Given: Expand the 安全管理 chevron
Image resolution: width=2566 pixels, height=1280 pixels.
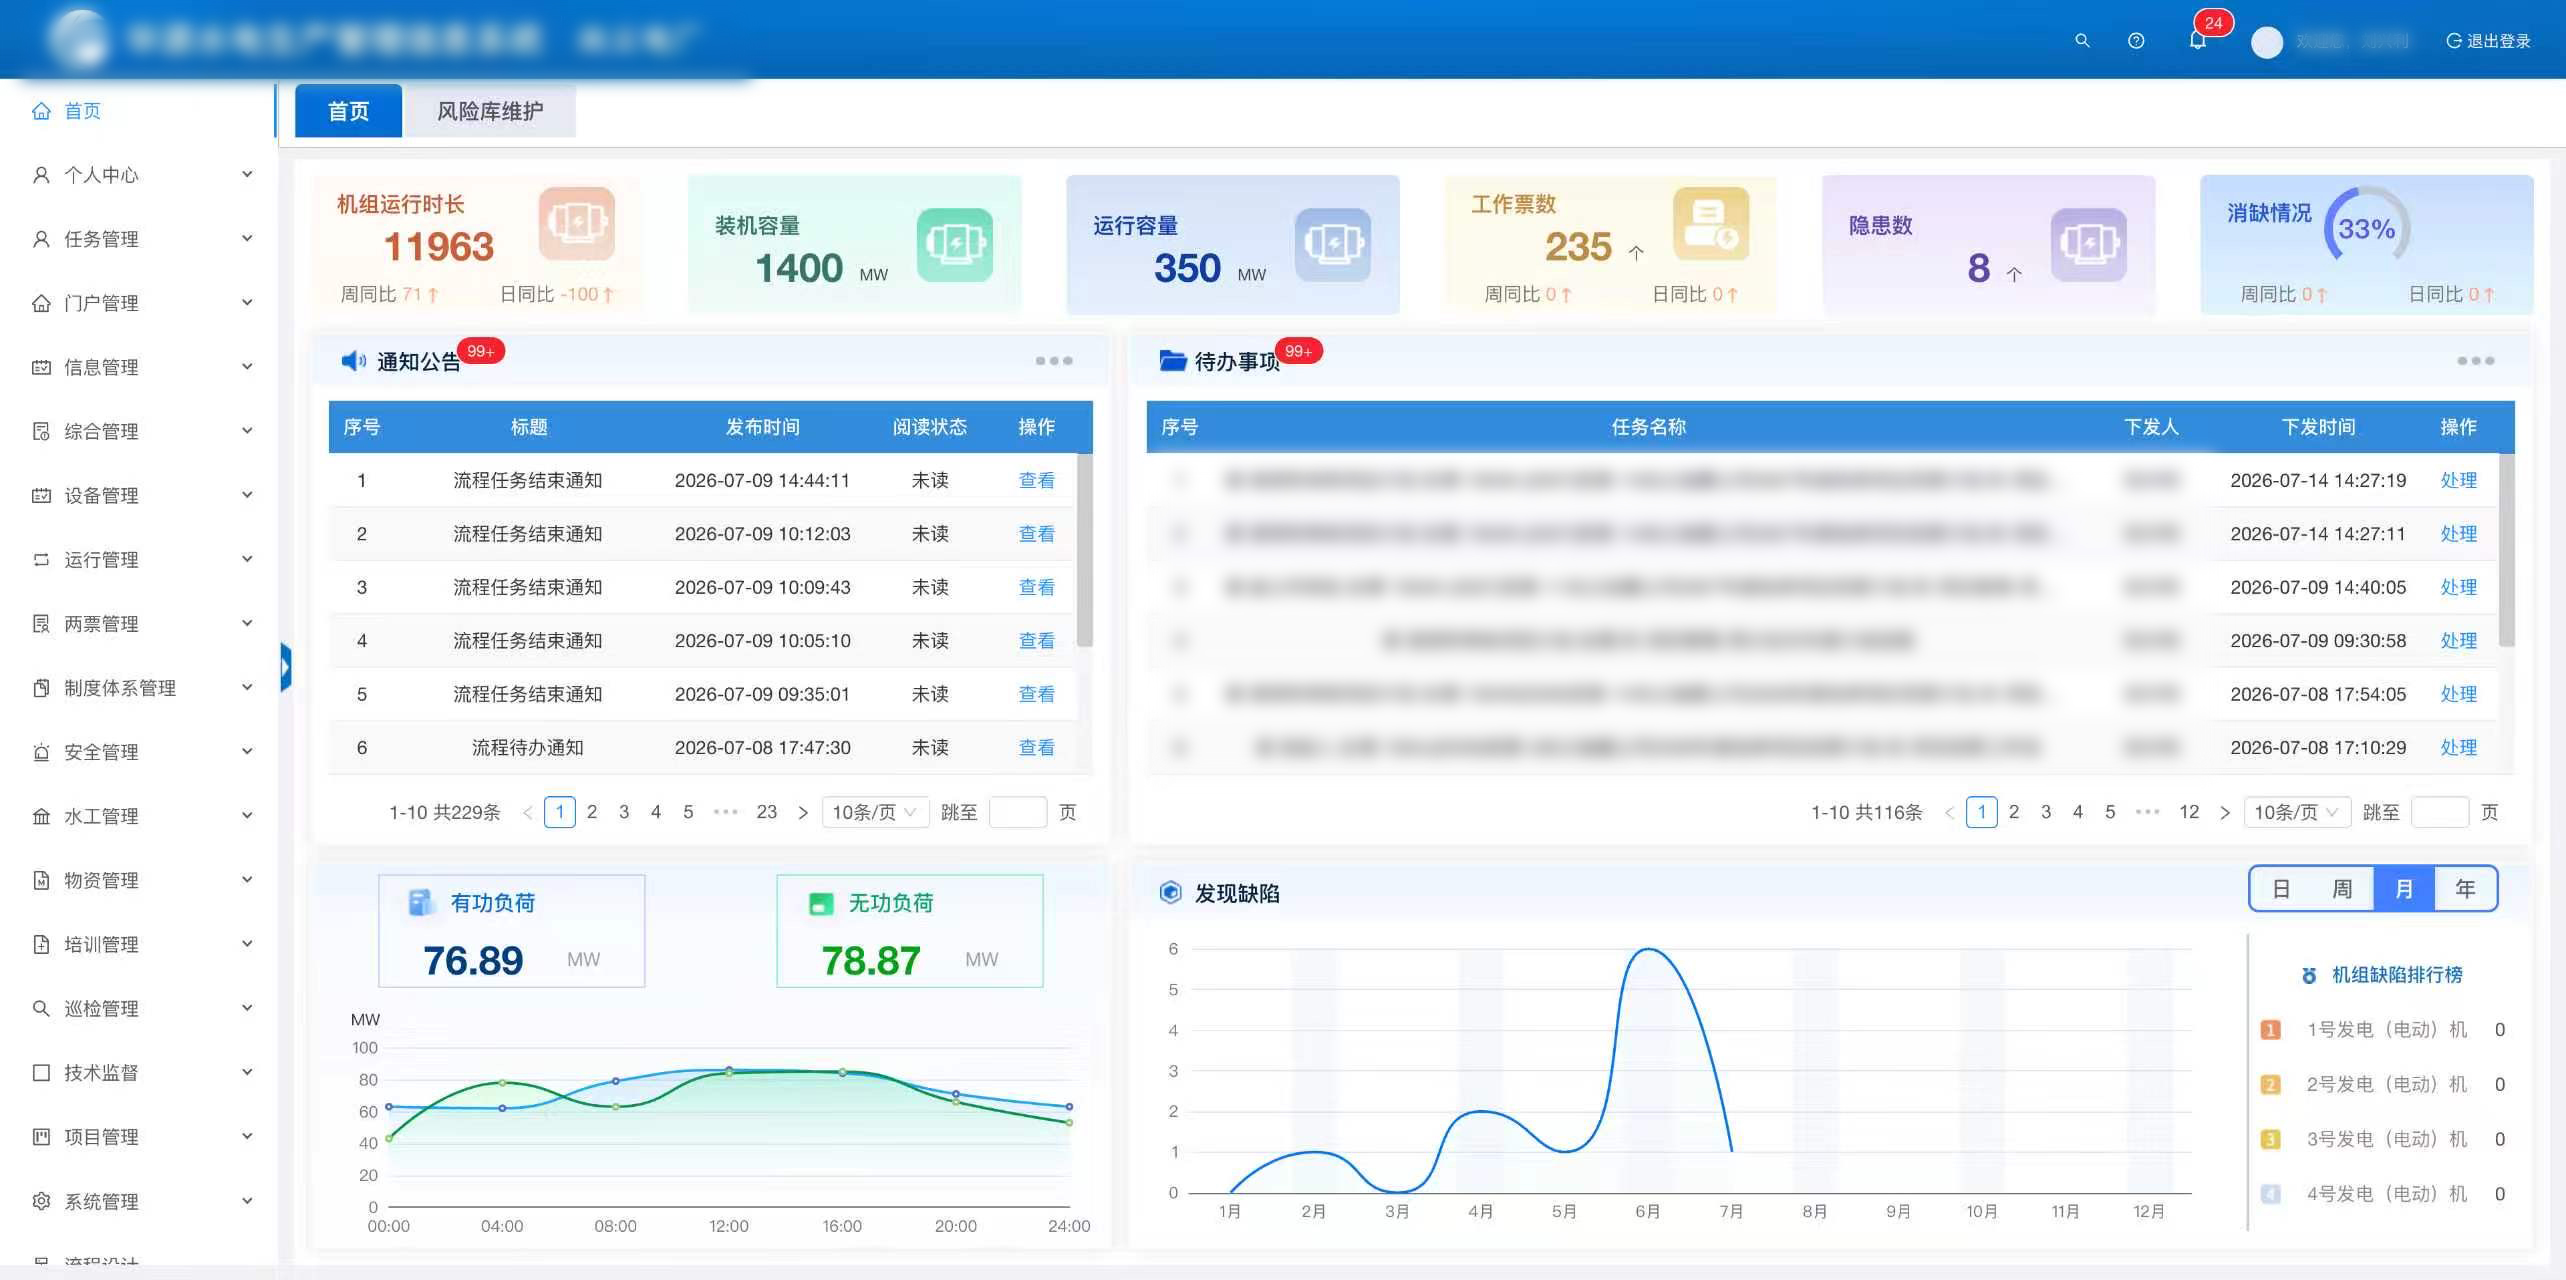Looking at the screenshot, I should point(247,752).
